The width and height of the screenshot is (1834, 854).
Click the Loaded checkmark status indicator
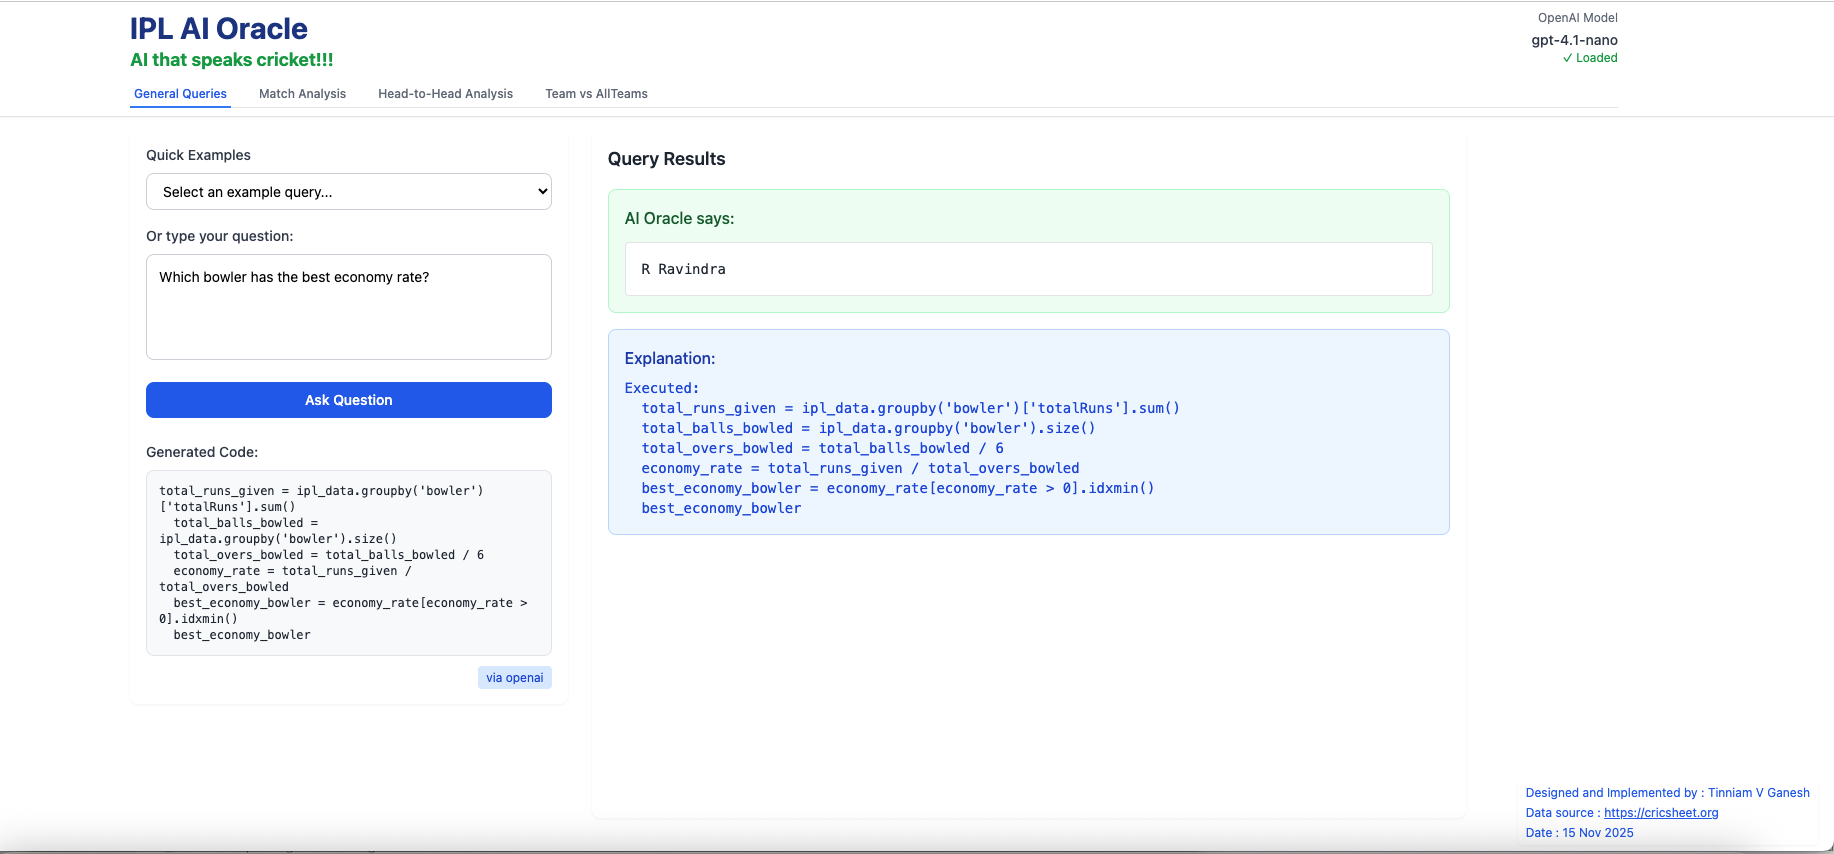[1590, 58]
